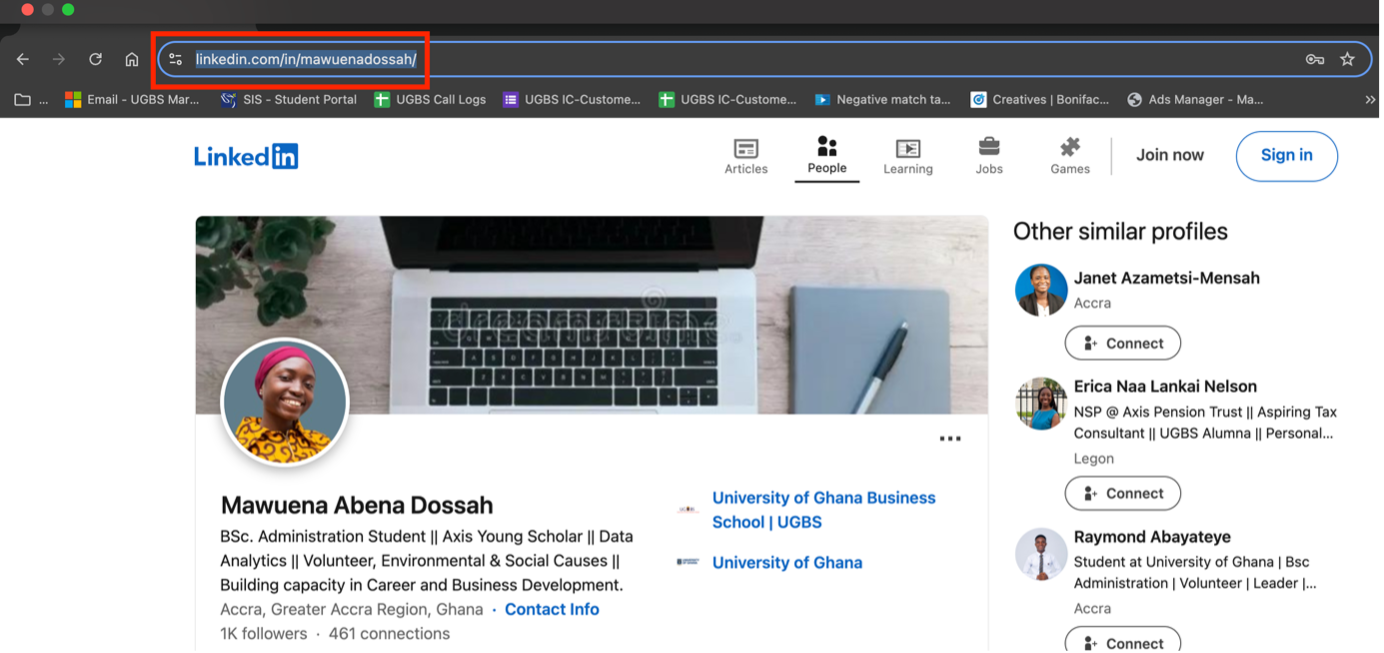Click the LinkedIn logo

[246, 156]
